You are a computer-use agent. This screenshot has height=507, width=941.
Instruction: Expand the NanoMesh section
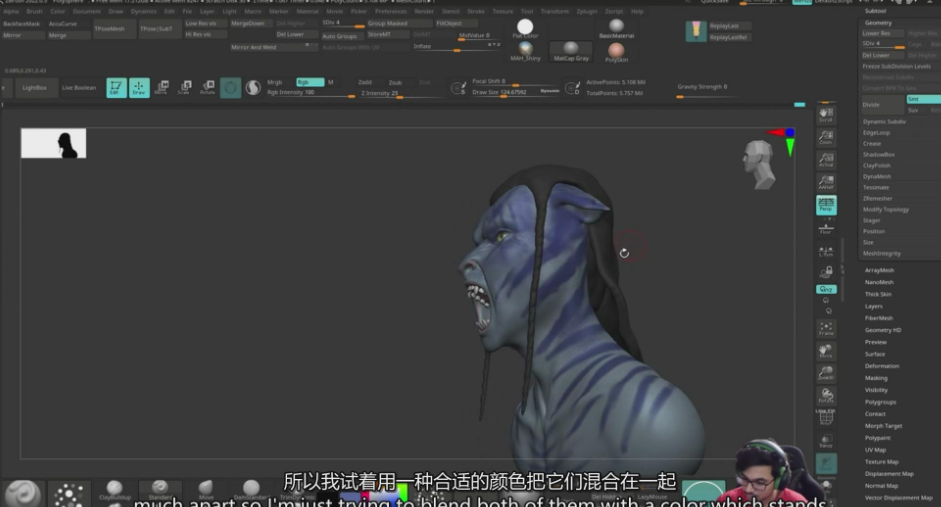[879, 283]
